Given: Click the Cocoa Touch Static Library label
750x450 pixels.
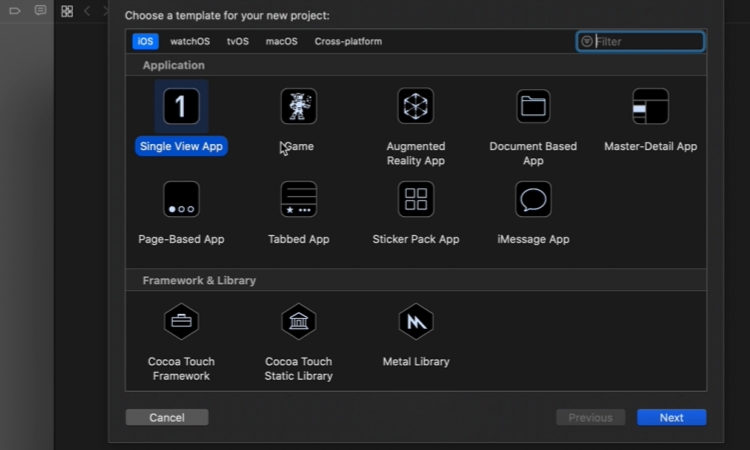Looking at the screenshot, I should click(x=298, y=369).
